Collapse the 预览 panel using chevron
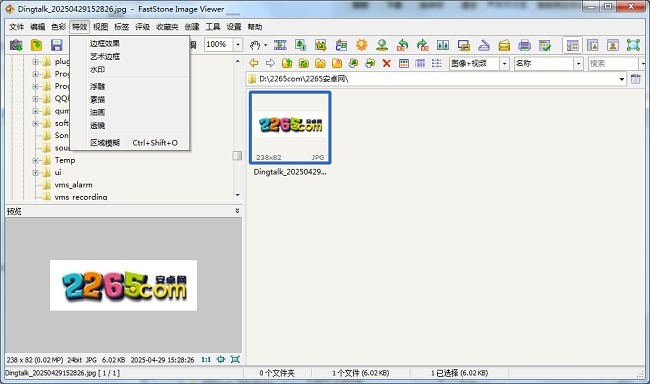This screenshot has height=384, width=650. 237,211
